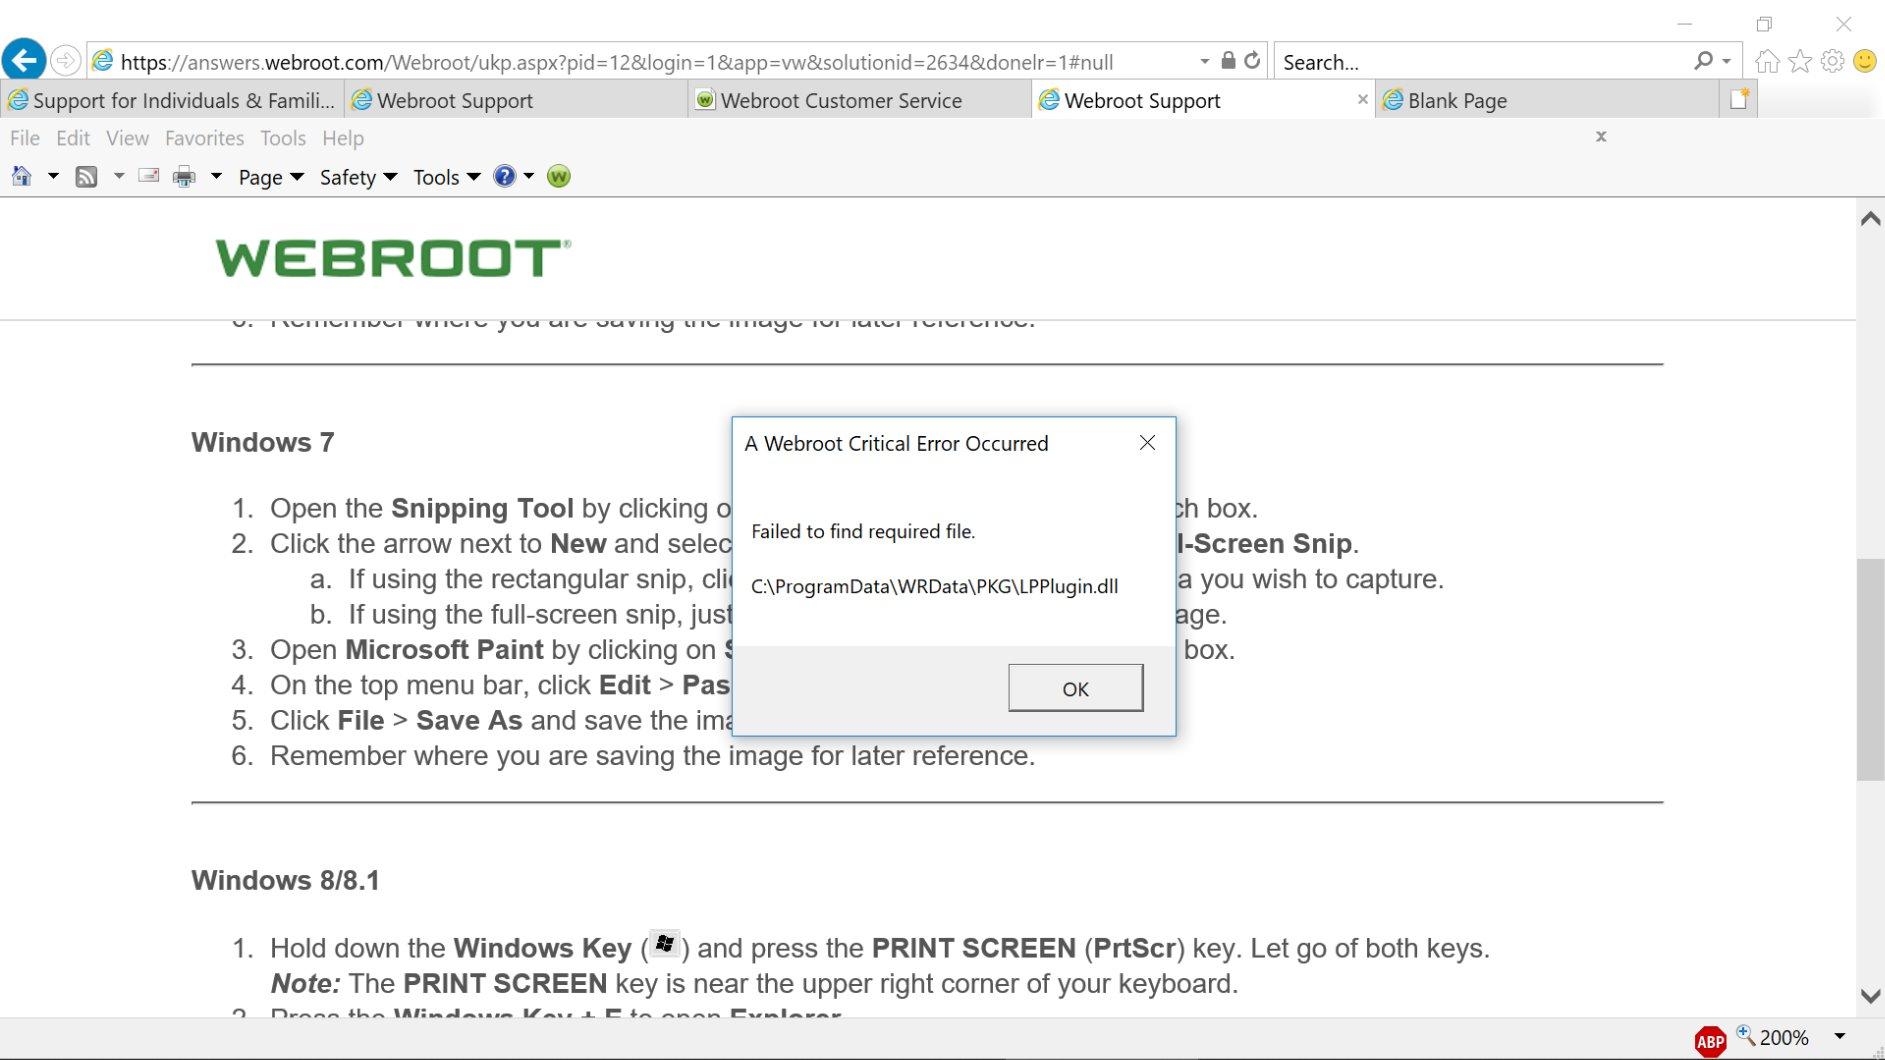Click the green Webroot toolbar icon
The height and width of the screenshot is (1060, 1885).
(559, 177)
